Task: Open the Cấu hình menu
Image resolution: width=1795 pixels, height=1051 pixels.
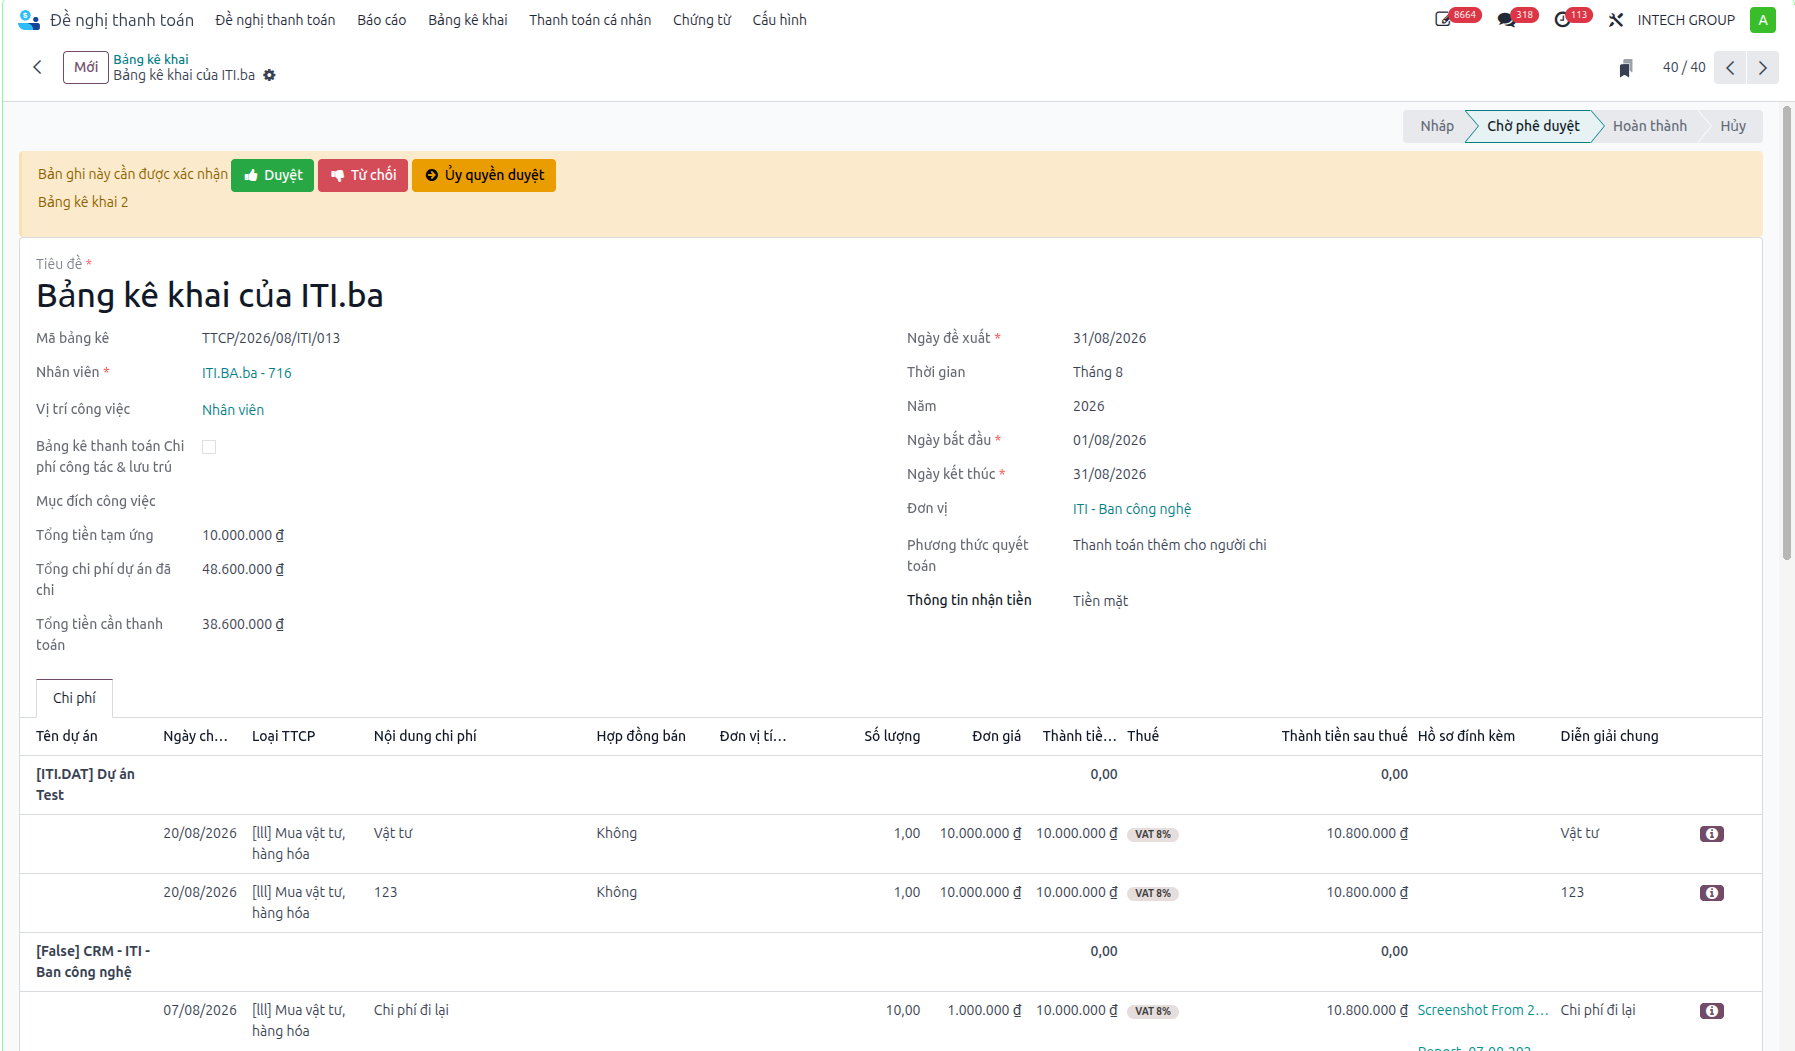Action: (x=779, y=20)
